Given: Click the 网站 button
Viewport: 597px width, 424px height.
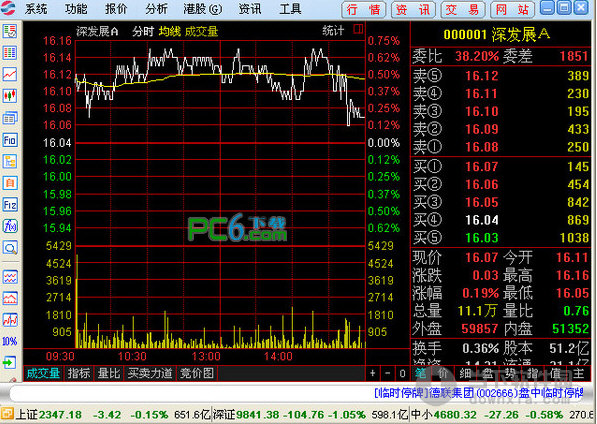Looking at the screenshot, I should [512, 10].
